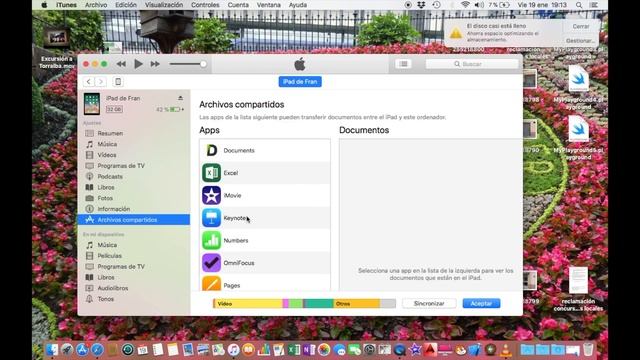The height and width of the screenshot is (360, 640).
Task: Select the Documents app in the Apps list
Action: pos(265,150)
